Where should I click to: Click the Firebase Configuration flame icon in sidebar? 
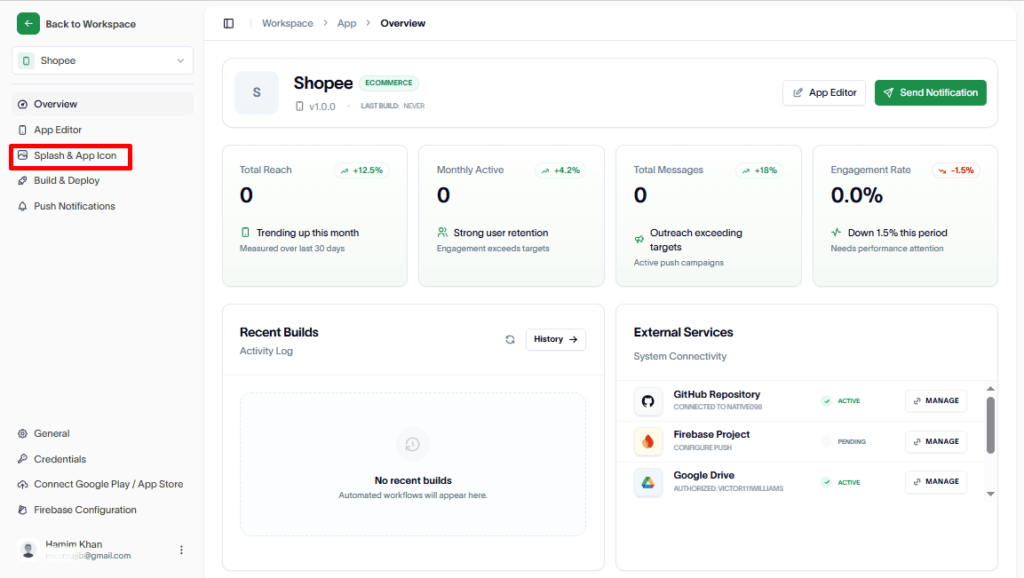click(23, 510)
